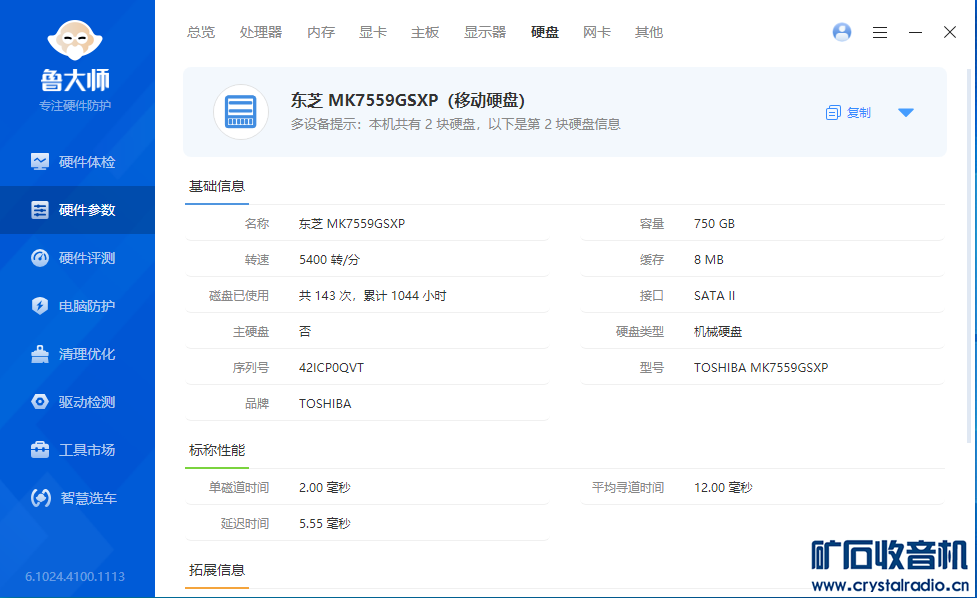Click the disk type value 机械硬盘
The image size is (977, 598).
[718, 332]
